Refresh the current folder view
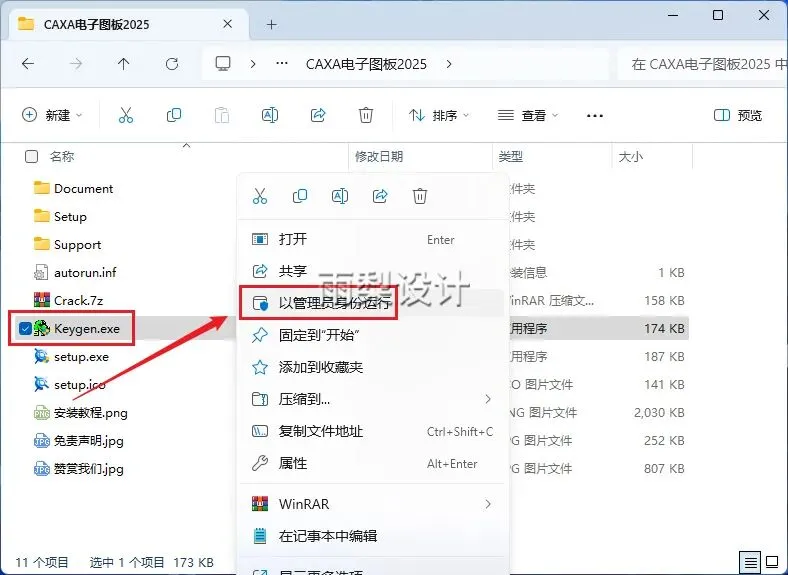This screenshot has height=575, width=788. pyautogui.click(x=172, y=64)
